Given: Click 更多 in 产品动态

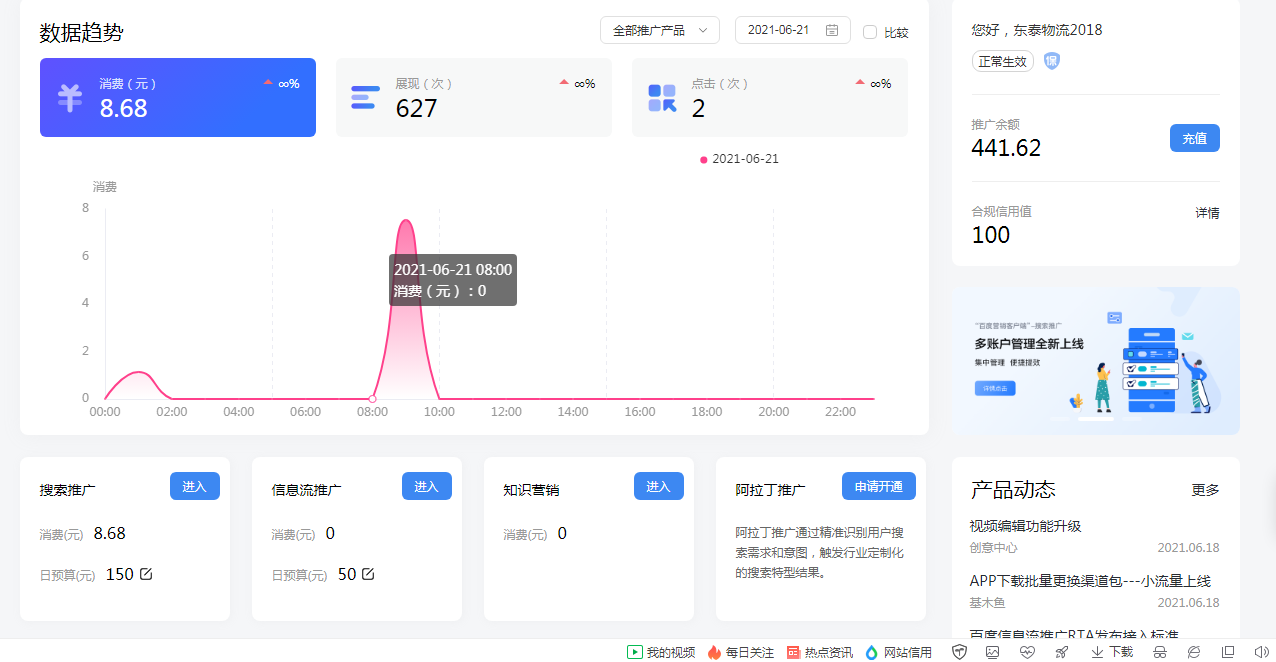Looking at the screenshot, I should point(1206,490).
